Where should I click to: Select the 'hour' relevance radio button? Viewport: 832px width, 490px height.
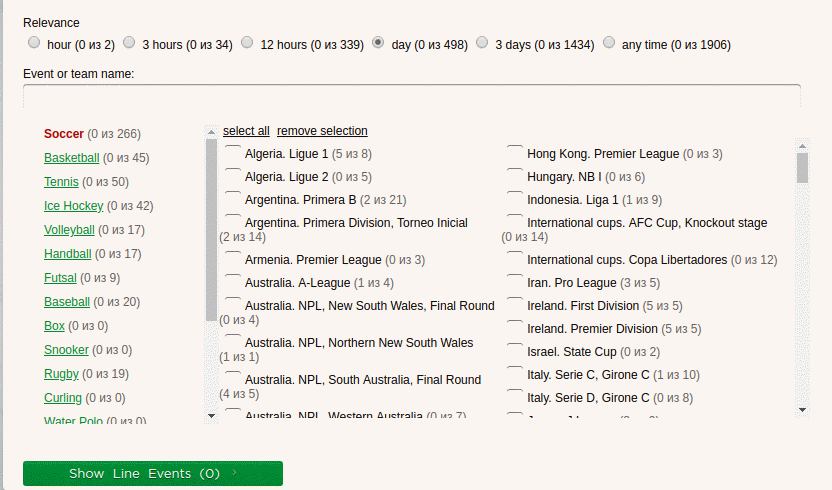click(34, 43)
